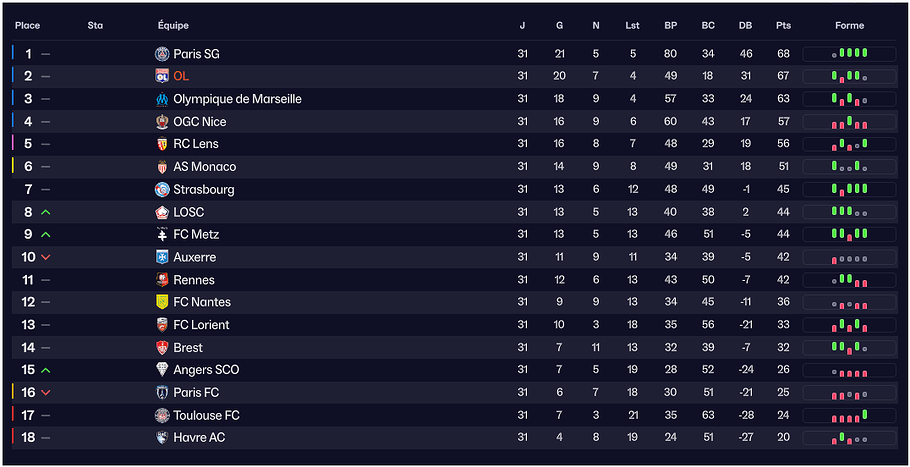
Task: Sort standings by DB column header
Action: pos(745,26)
